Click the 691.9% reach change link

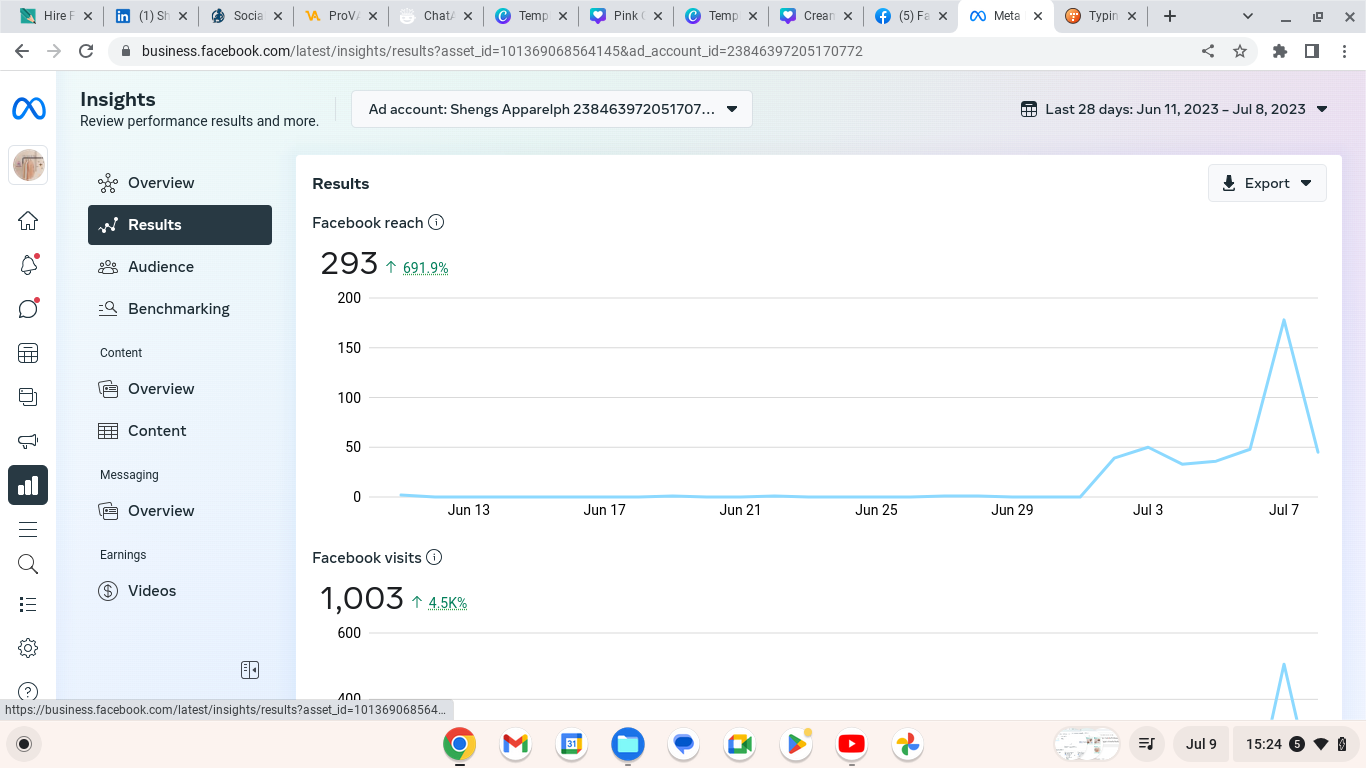coord(425,268)
